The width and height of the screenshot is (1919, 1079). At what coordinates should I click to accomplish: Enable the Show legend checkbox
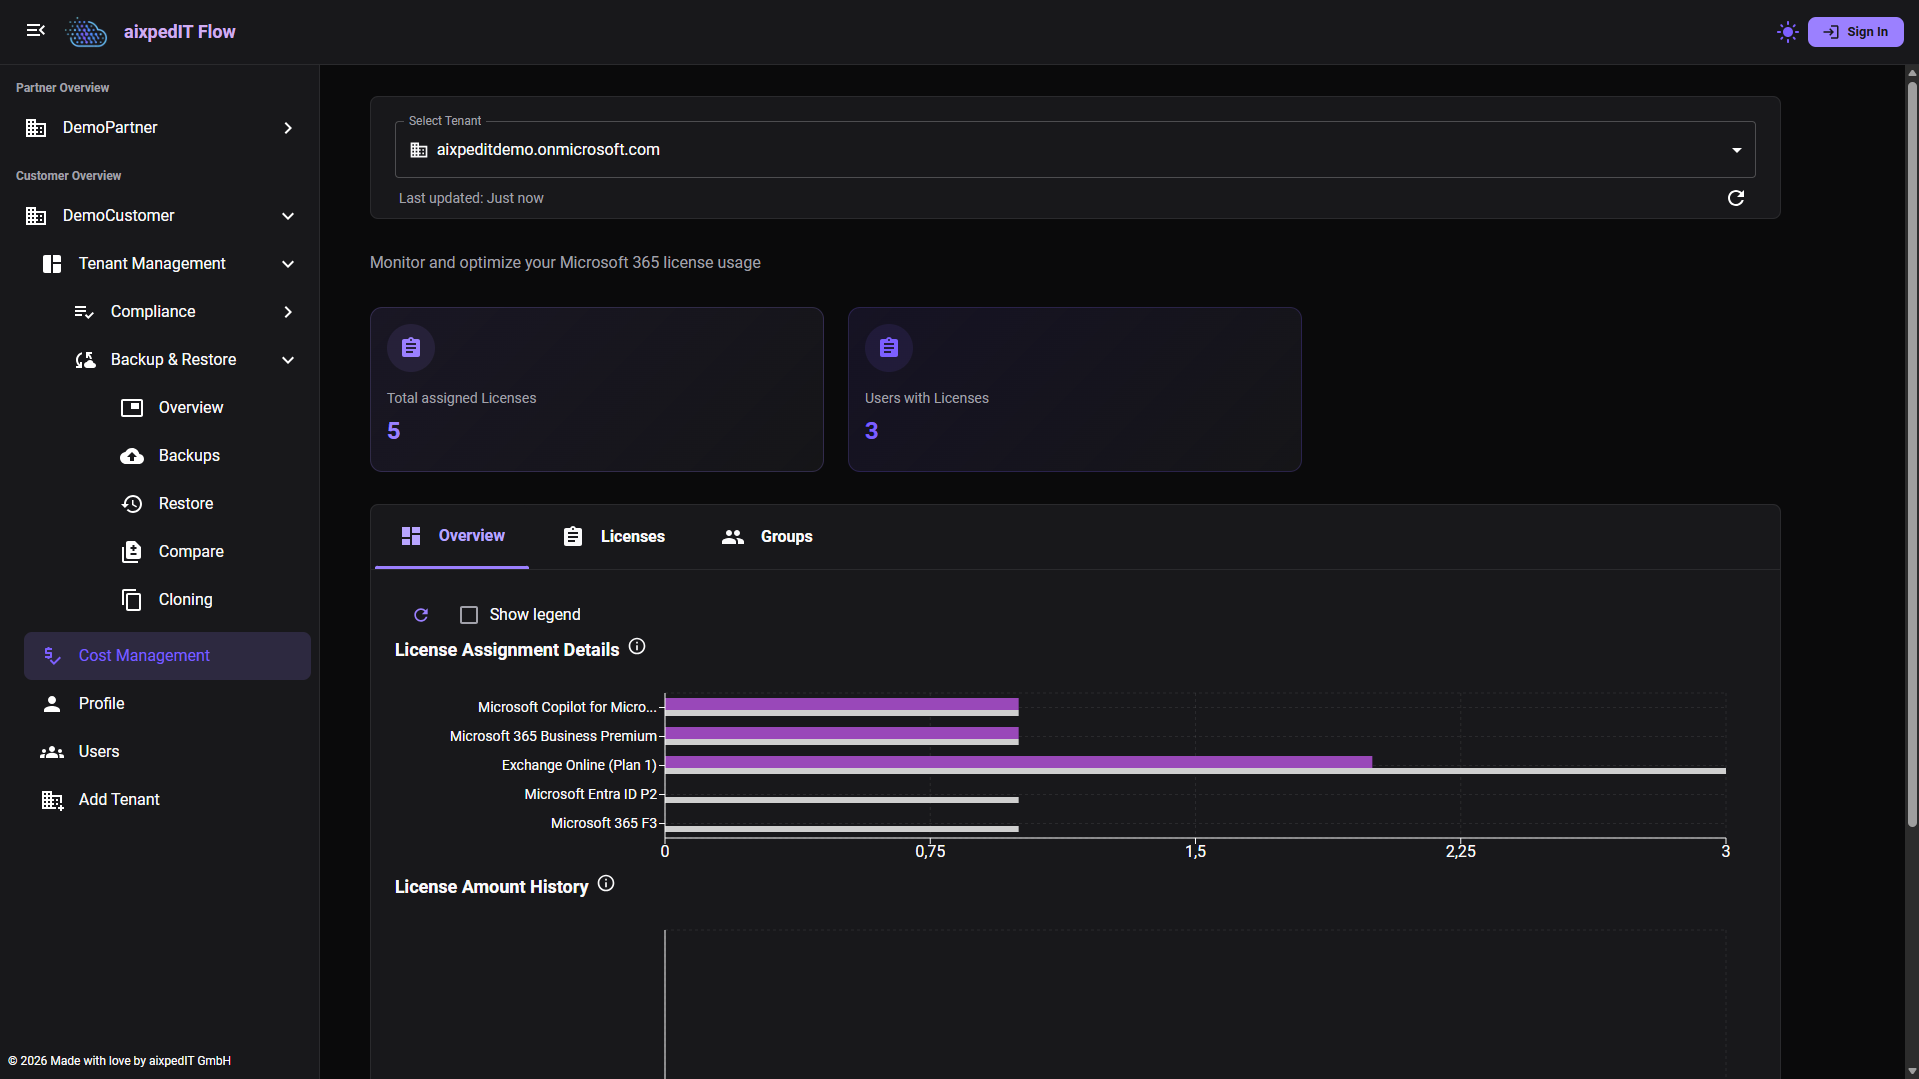pos(468,615)
